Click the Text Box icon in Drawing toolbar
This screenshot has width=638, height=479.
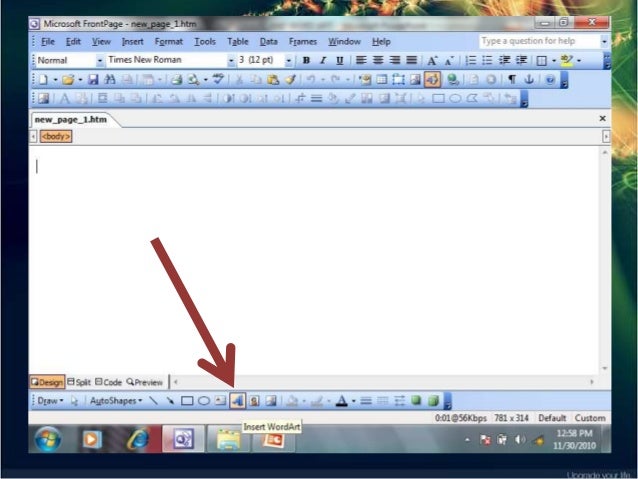tap(220, 400)
